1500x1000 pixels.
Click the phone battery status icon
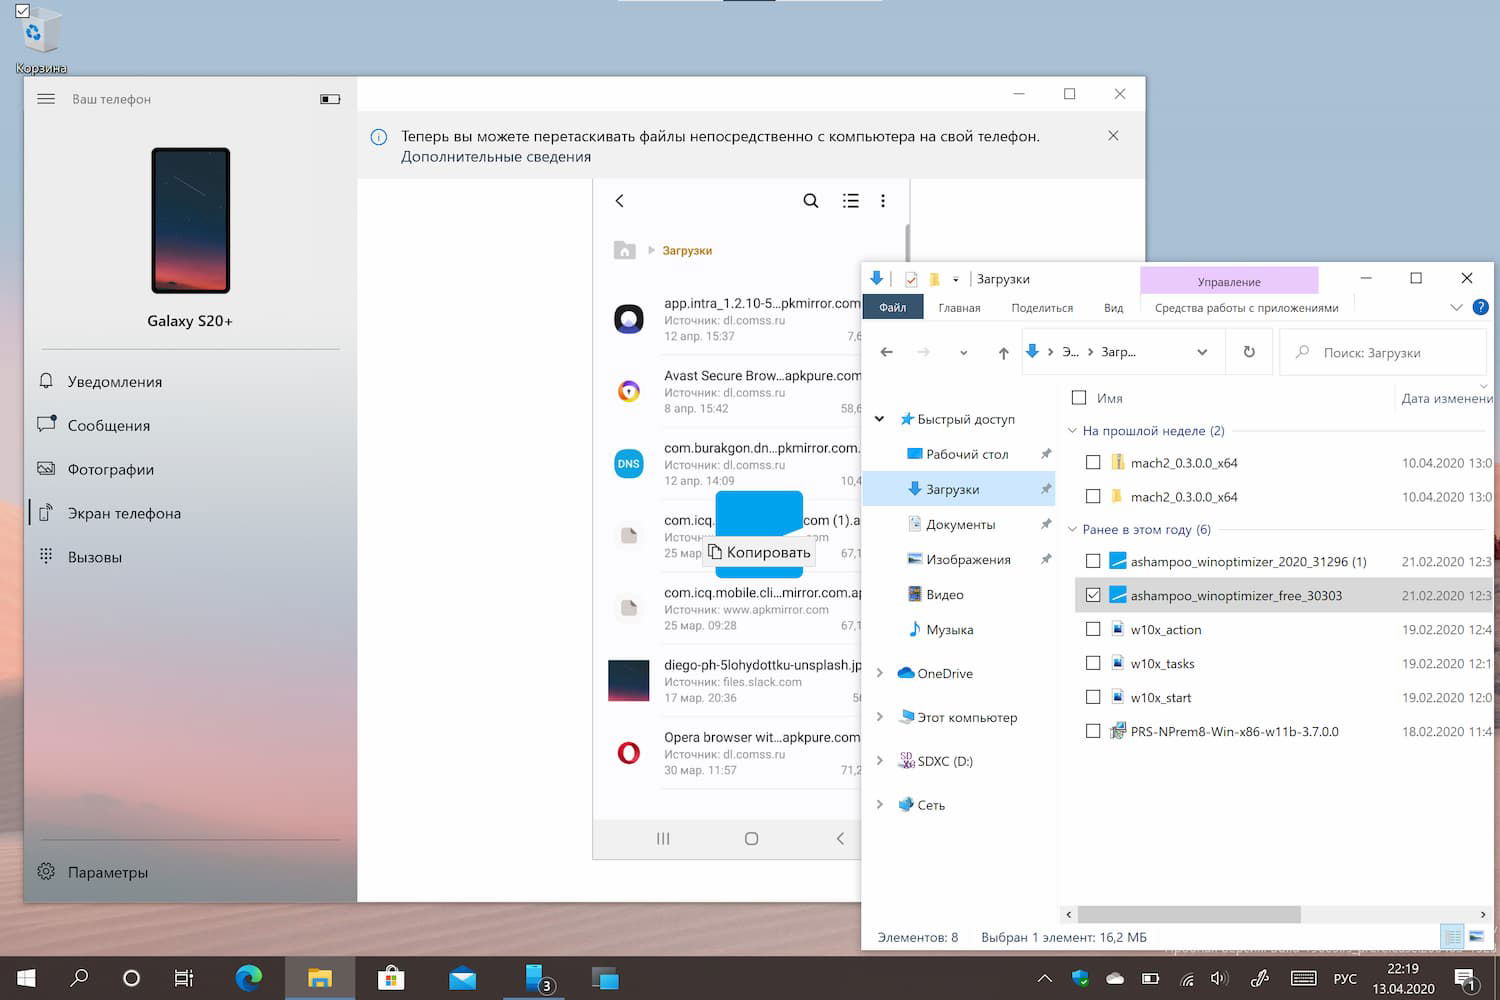(330, 99)
